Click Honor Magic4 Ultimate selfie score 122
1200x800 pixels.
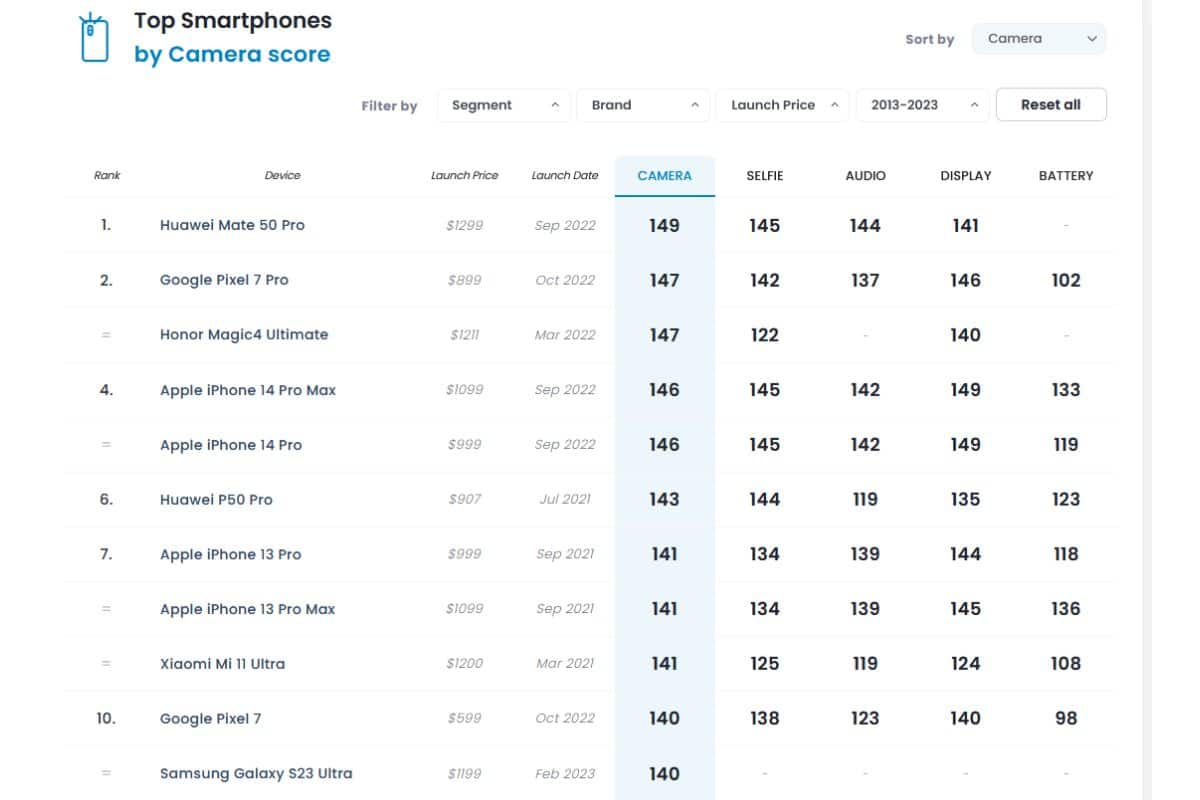click(x=765, y=336)
